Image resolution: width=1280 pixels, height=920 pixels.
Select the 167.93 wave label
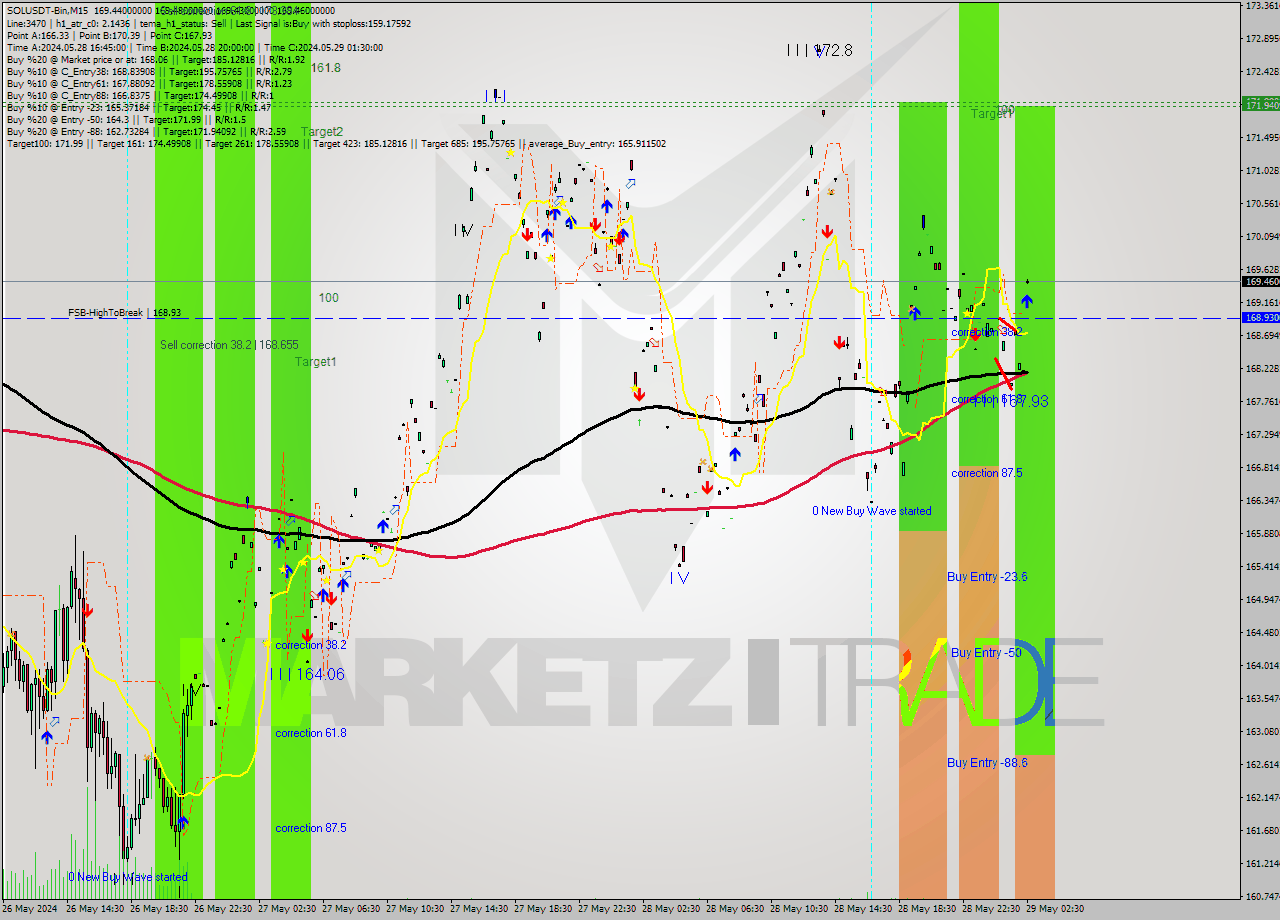(1010, 401)
